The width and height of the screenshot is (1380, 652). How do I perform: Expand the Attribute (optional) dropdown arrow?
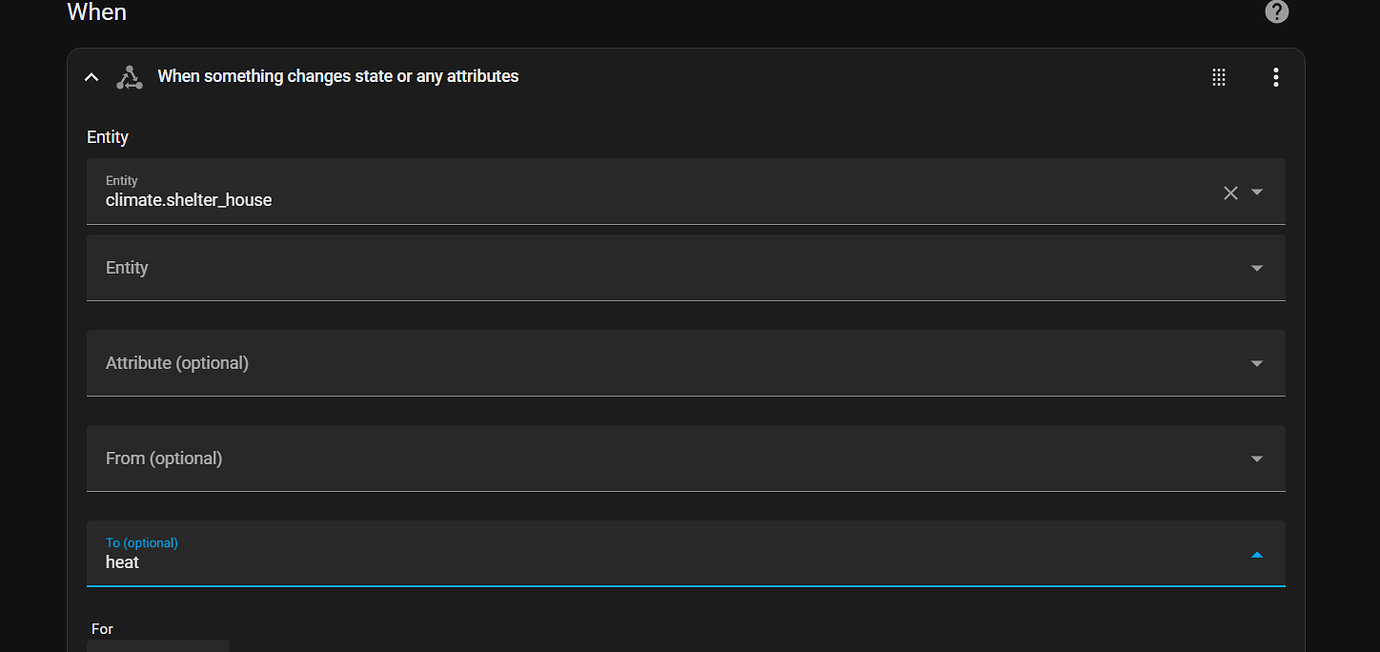(x=1257, y=364)
